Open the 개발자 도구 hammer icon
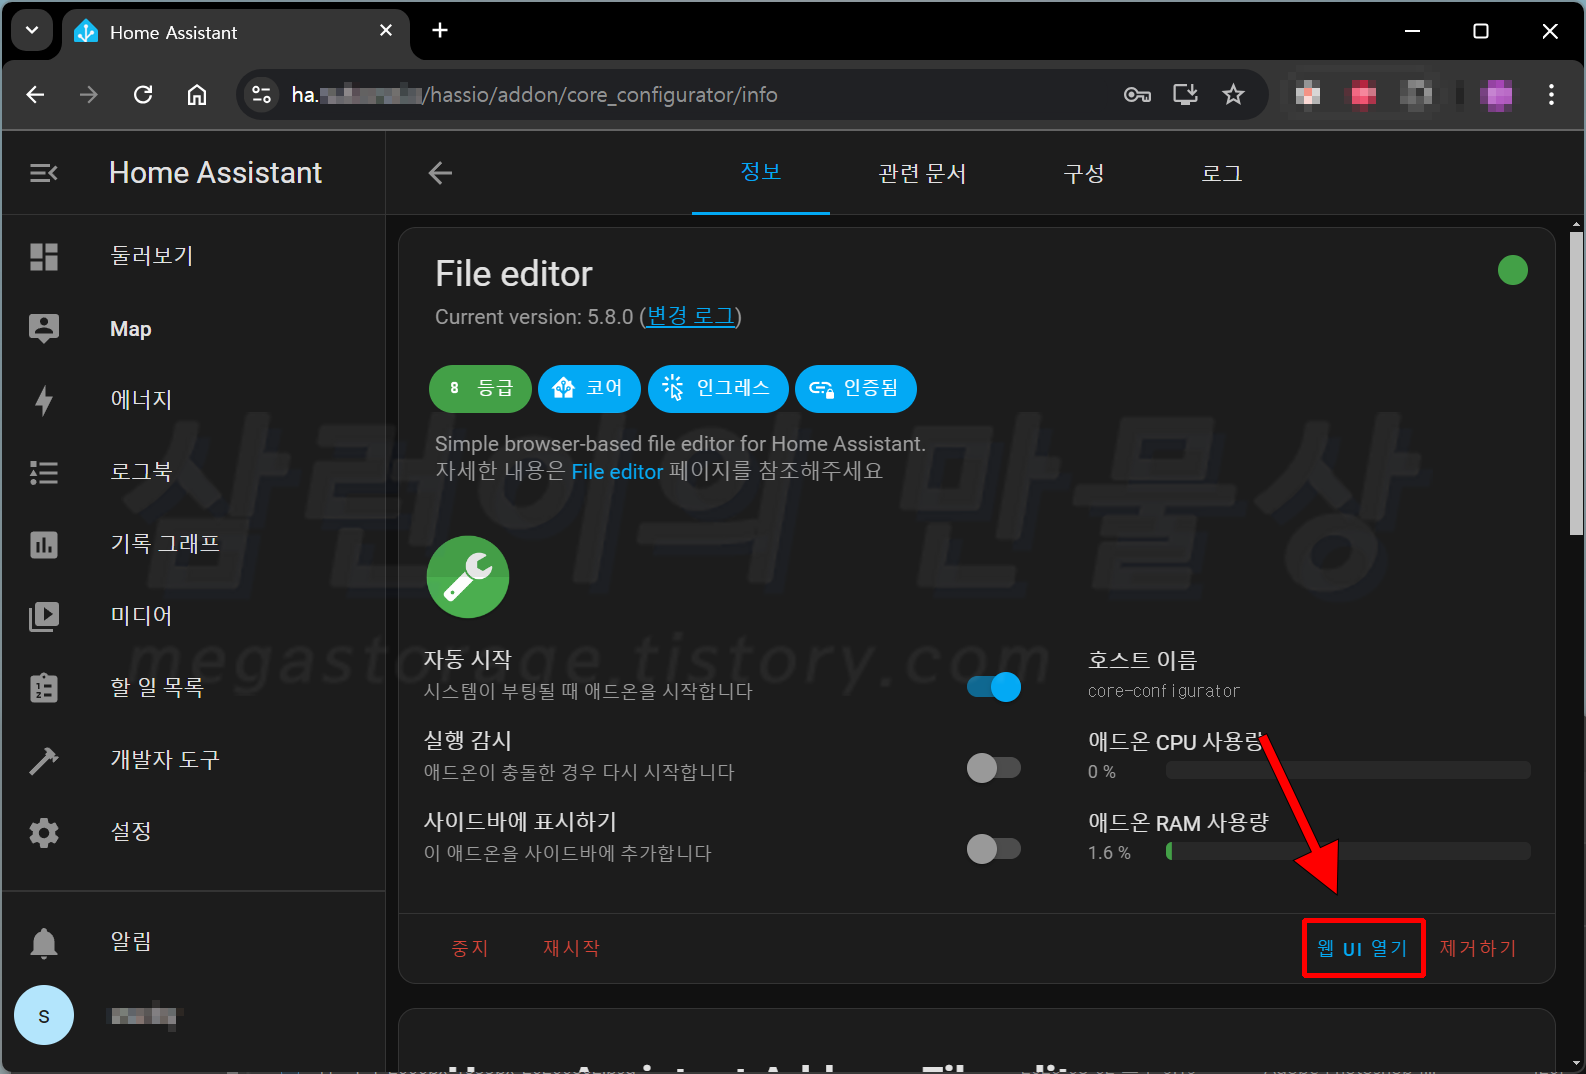Screen dimensions: 1586x1074 (44, 761)
